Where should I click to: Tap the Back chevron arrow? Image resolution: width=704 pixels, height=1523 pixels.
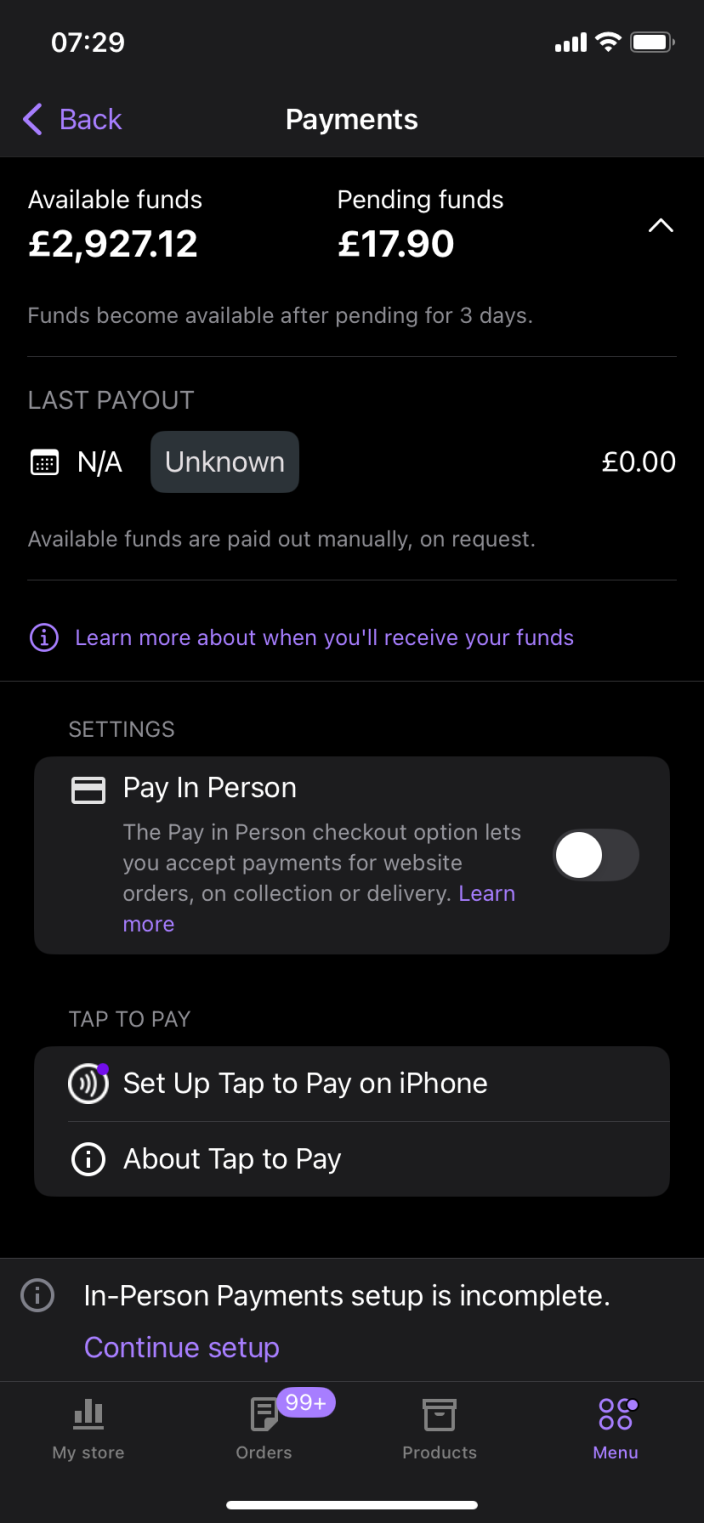pyautogui.click(x=31, y=119)
